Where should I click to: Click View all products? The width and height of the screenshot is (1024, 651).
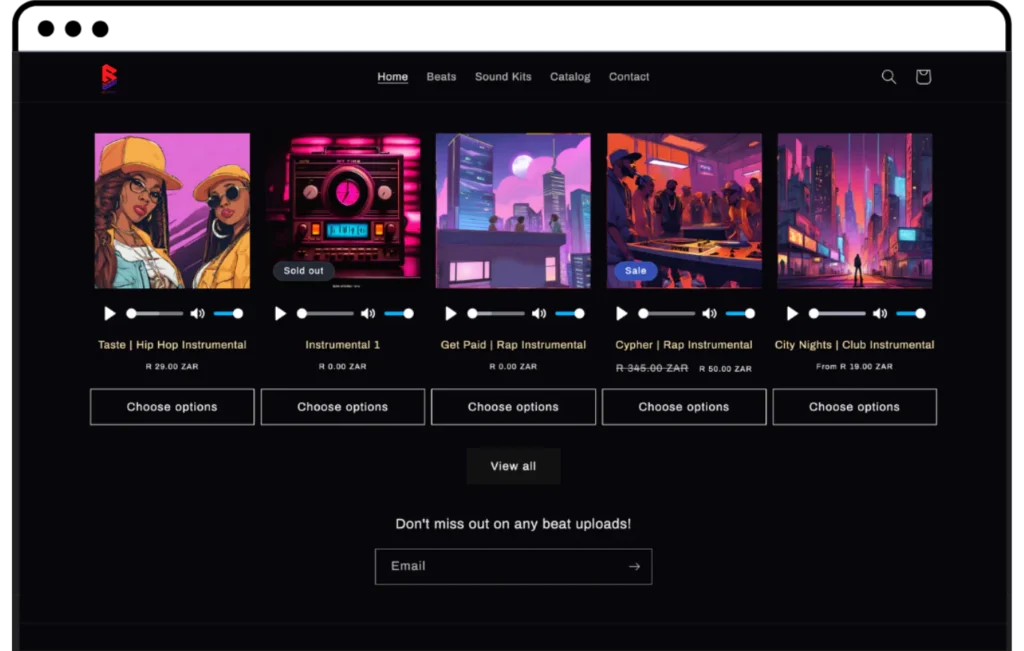coord(513,465)
